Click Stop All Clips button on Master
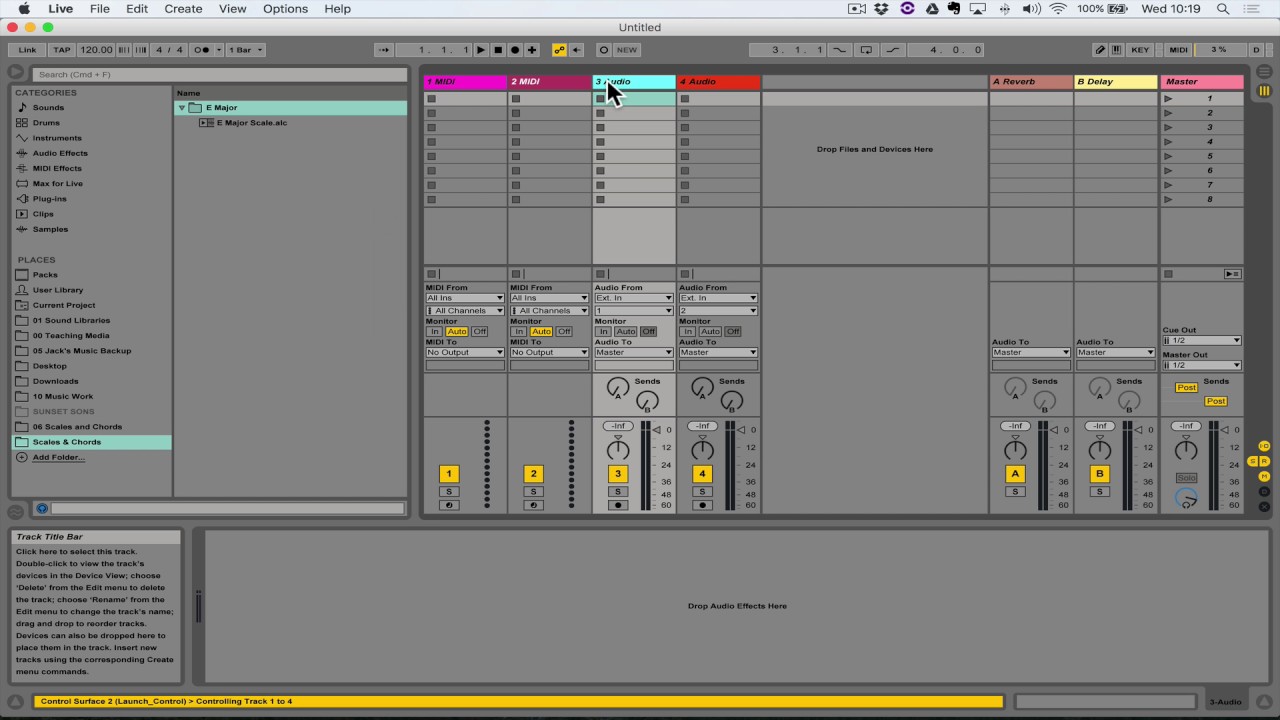The width and height of the screenshot is (1280, 720). tap(1168, 274)
